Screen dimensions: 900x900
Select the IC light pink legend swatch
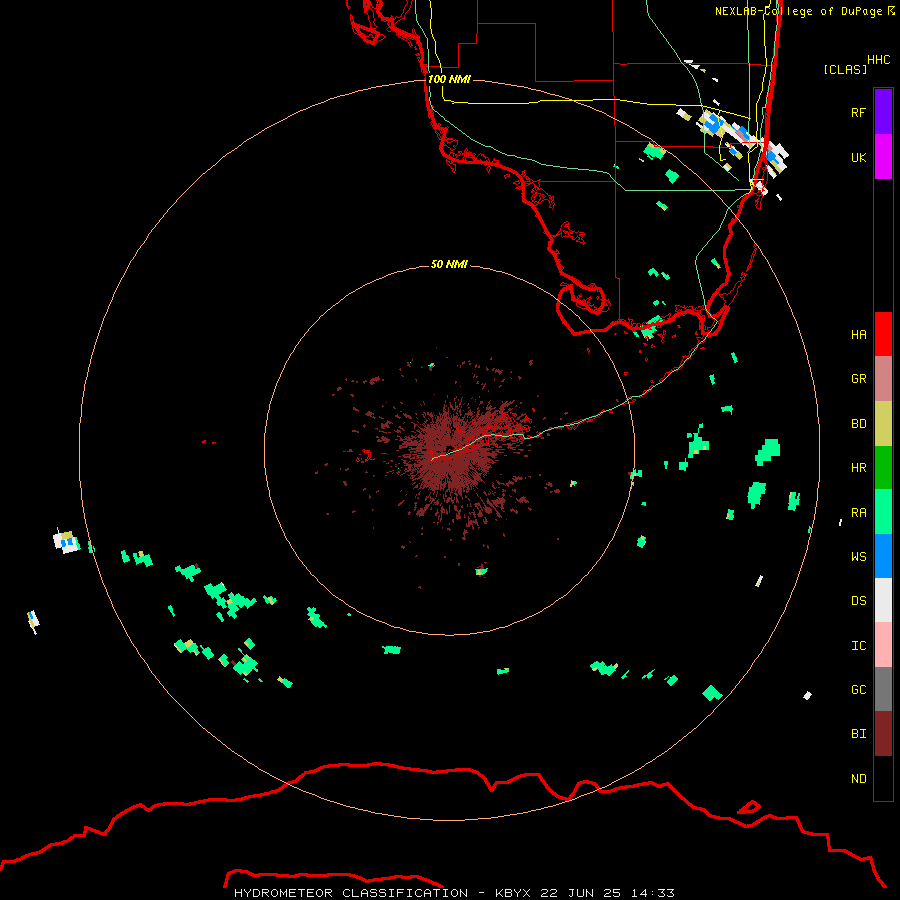pos(883,645)
